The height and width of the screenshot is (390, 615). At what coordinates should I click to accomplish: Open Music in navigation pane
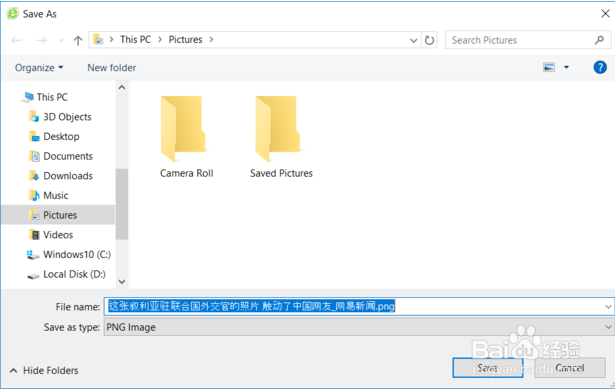point(56,195)
